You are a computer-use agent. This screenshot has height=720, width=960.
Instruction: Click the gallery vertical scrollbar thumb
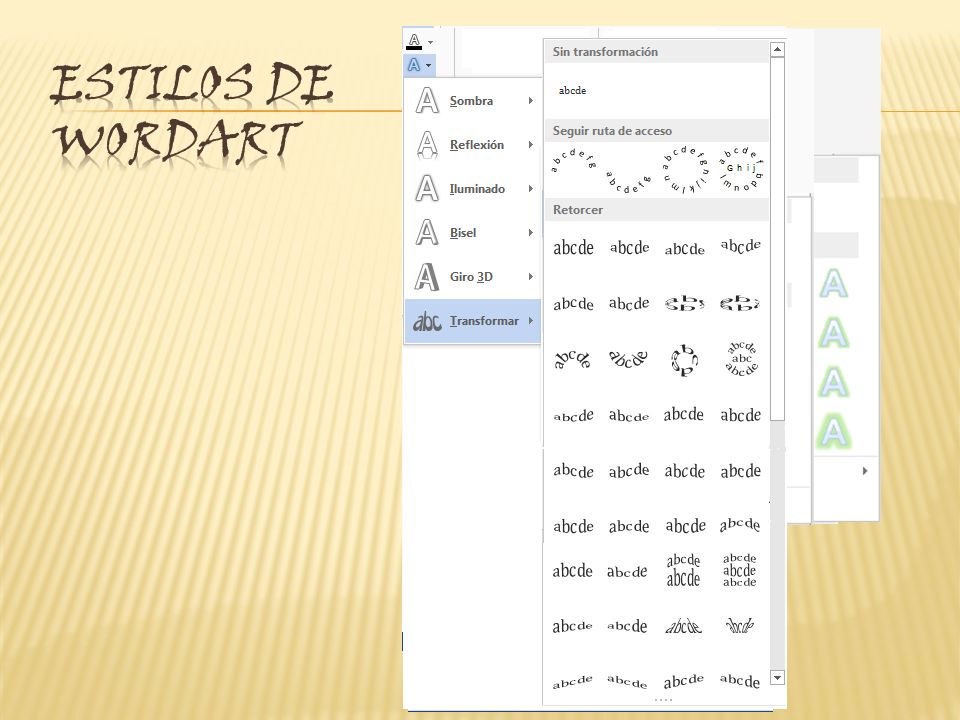pyautogui.click(x=777, y=239)
